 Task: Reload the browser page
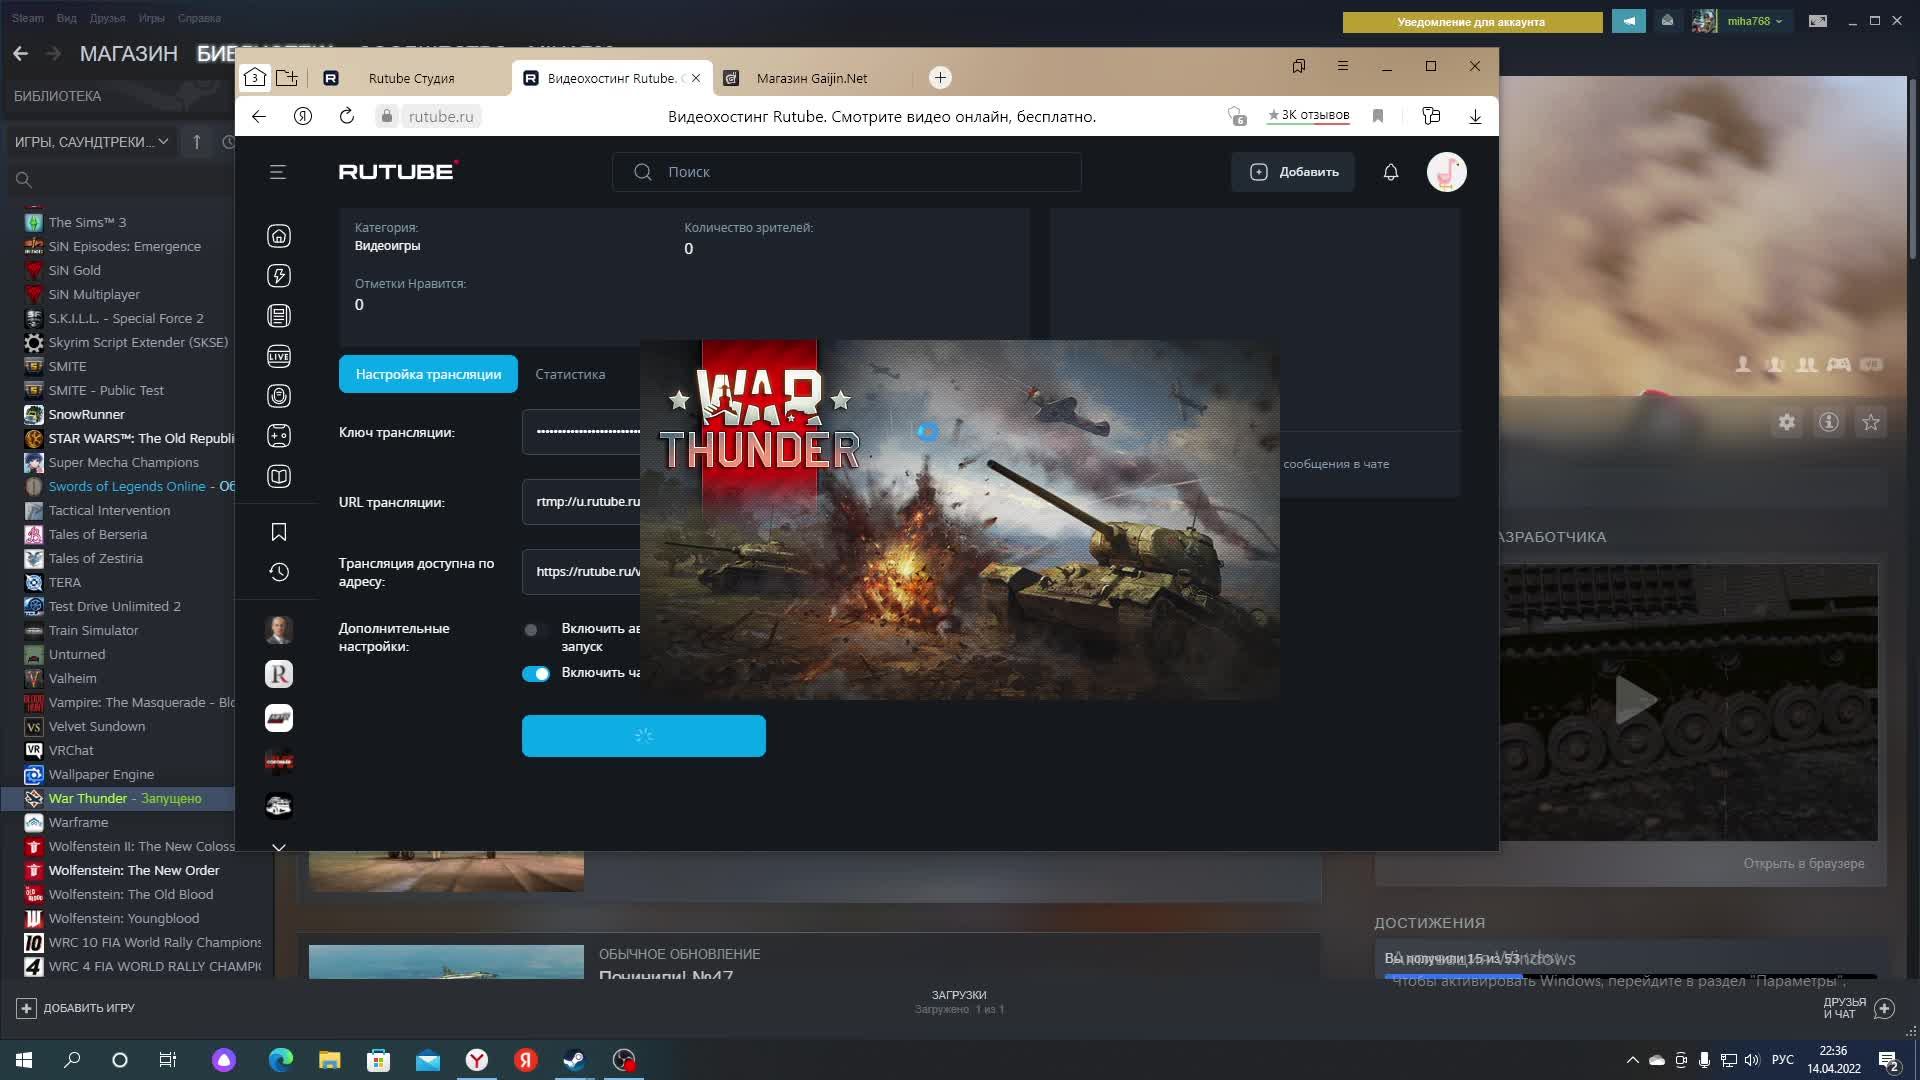click(x=347, y=116)
